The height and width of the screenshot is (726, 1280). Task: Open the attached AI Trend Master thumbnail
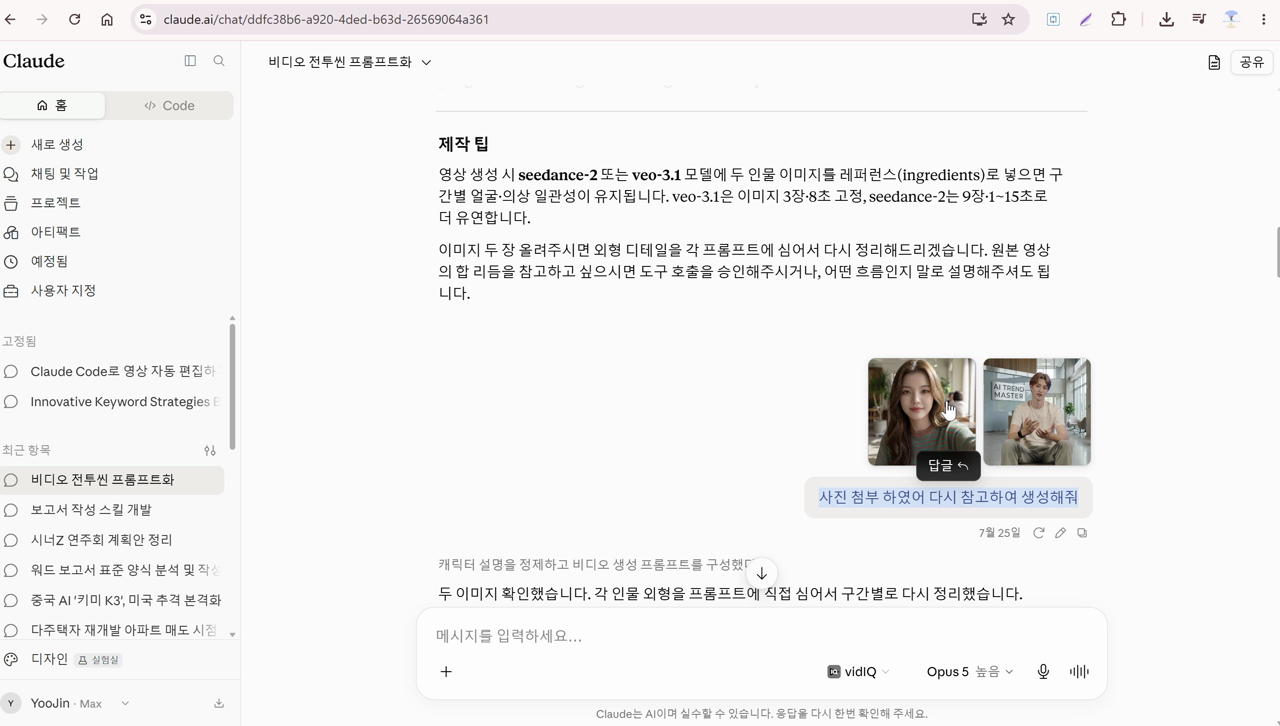click(x=1037, y=412)
